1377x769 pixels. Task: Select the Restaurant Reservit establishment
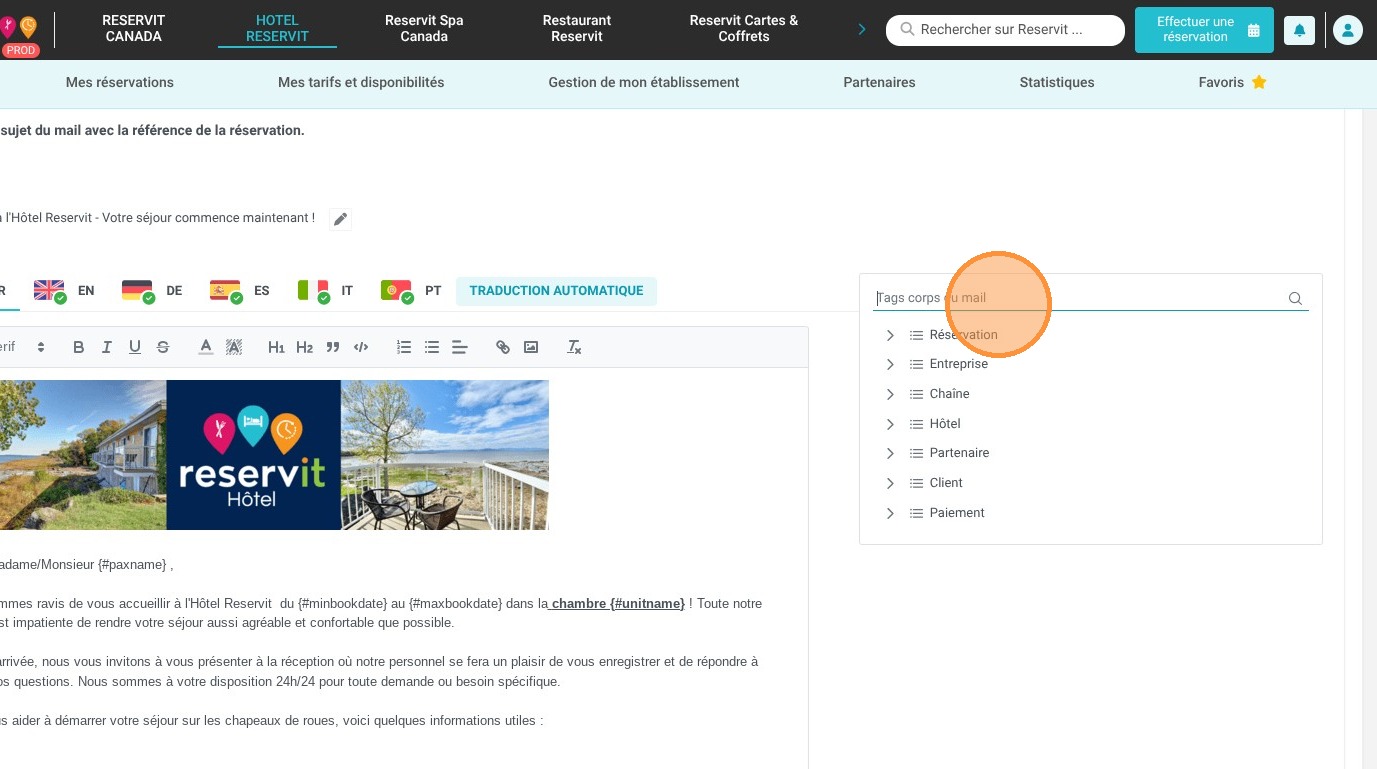tap(577, 28)
